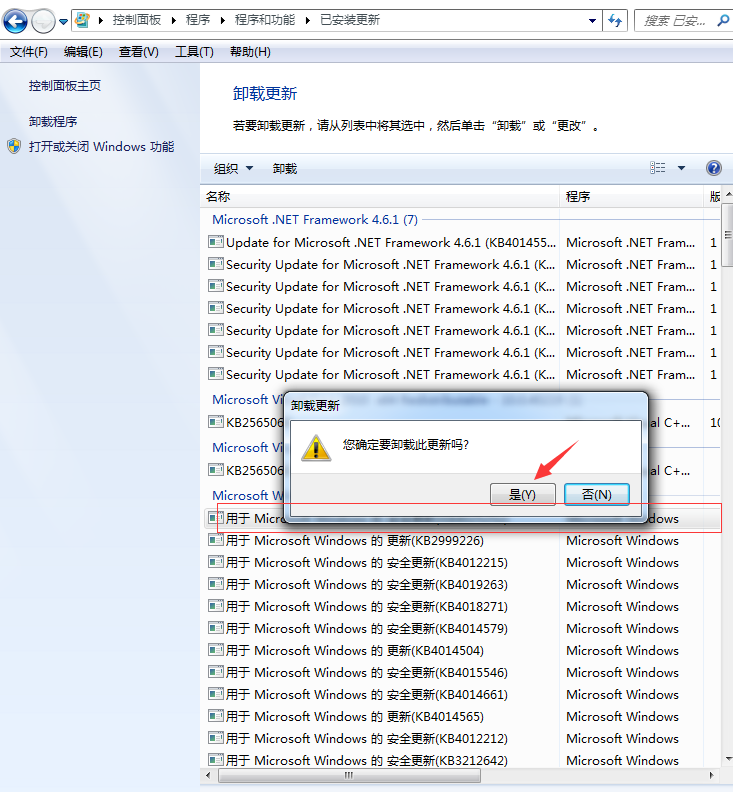733x792 pixels.
Task: Click the icon of the KB4014661 update row
Action: [x=216, y=694]
